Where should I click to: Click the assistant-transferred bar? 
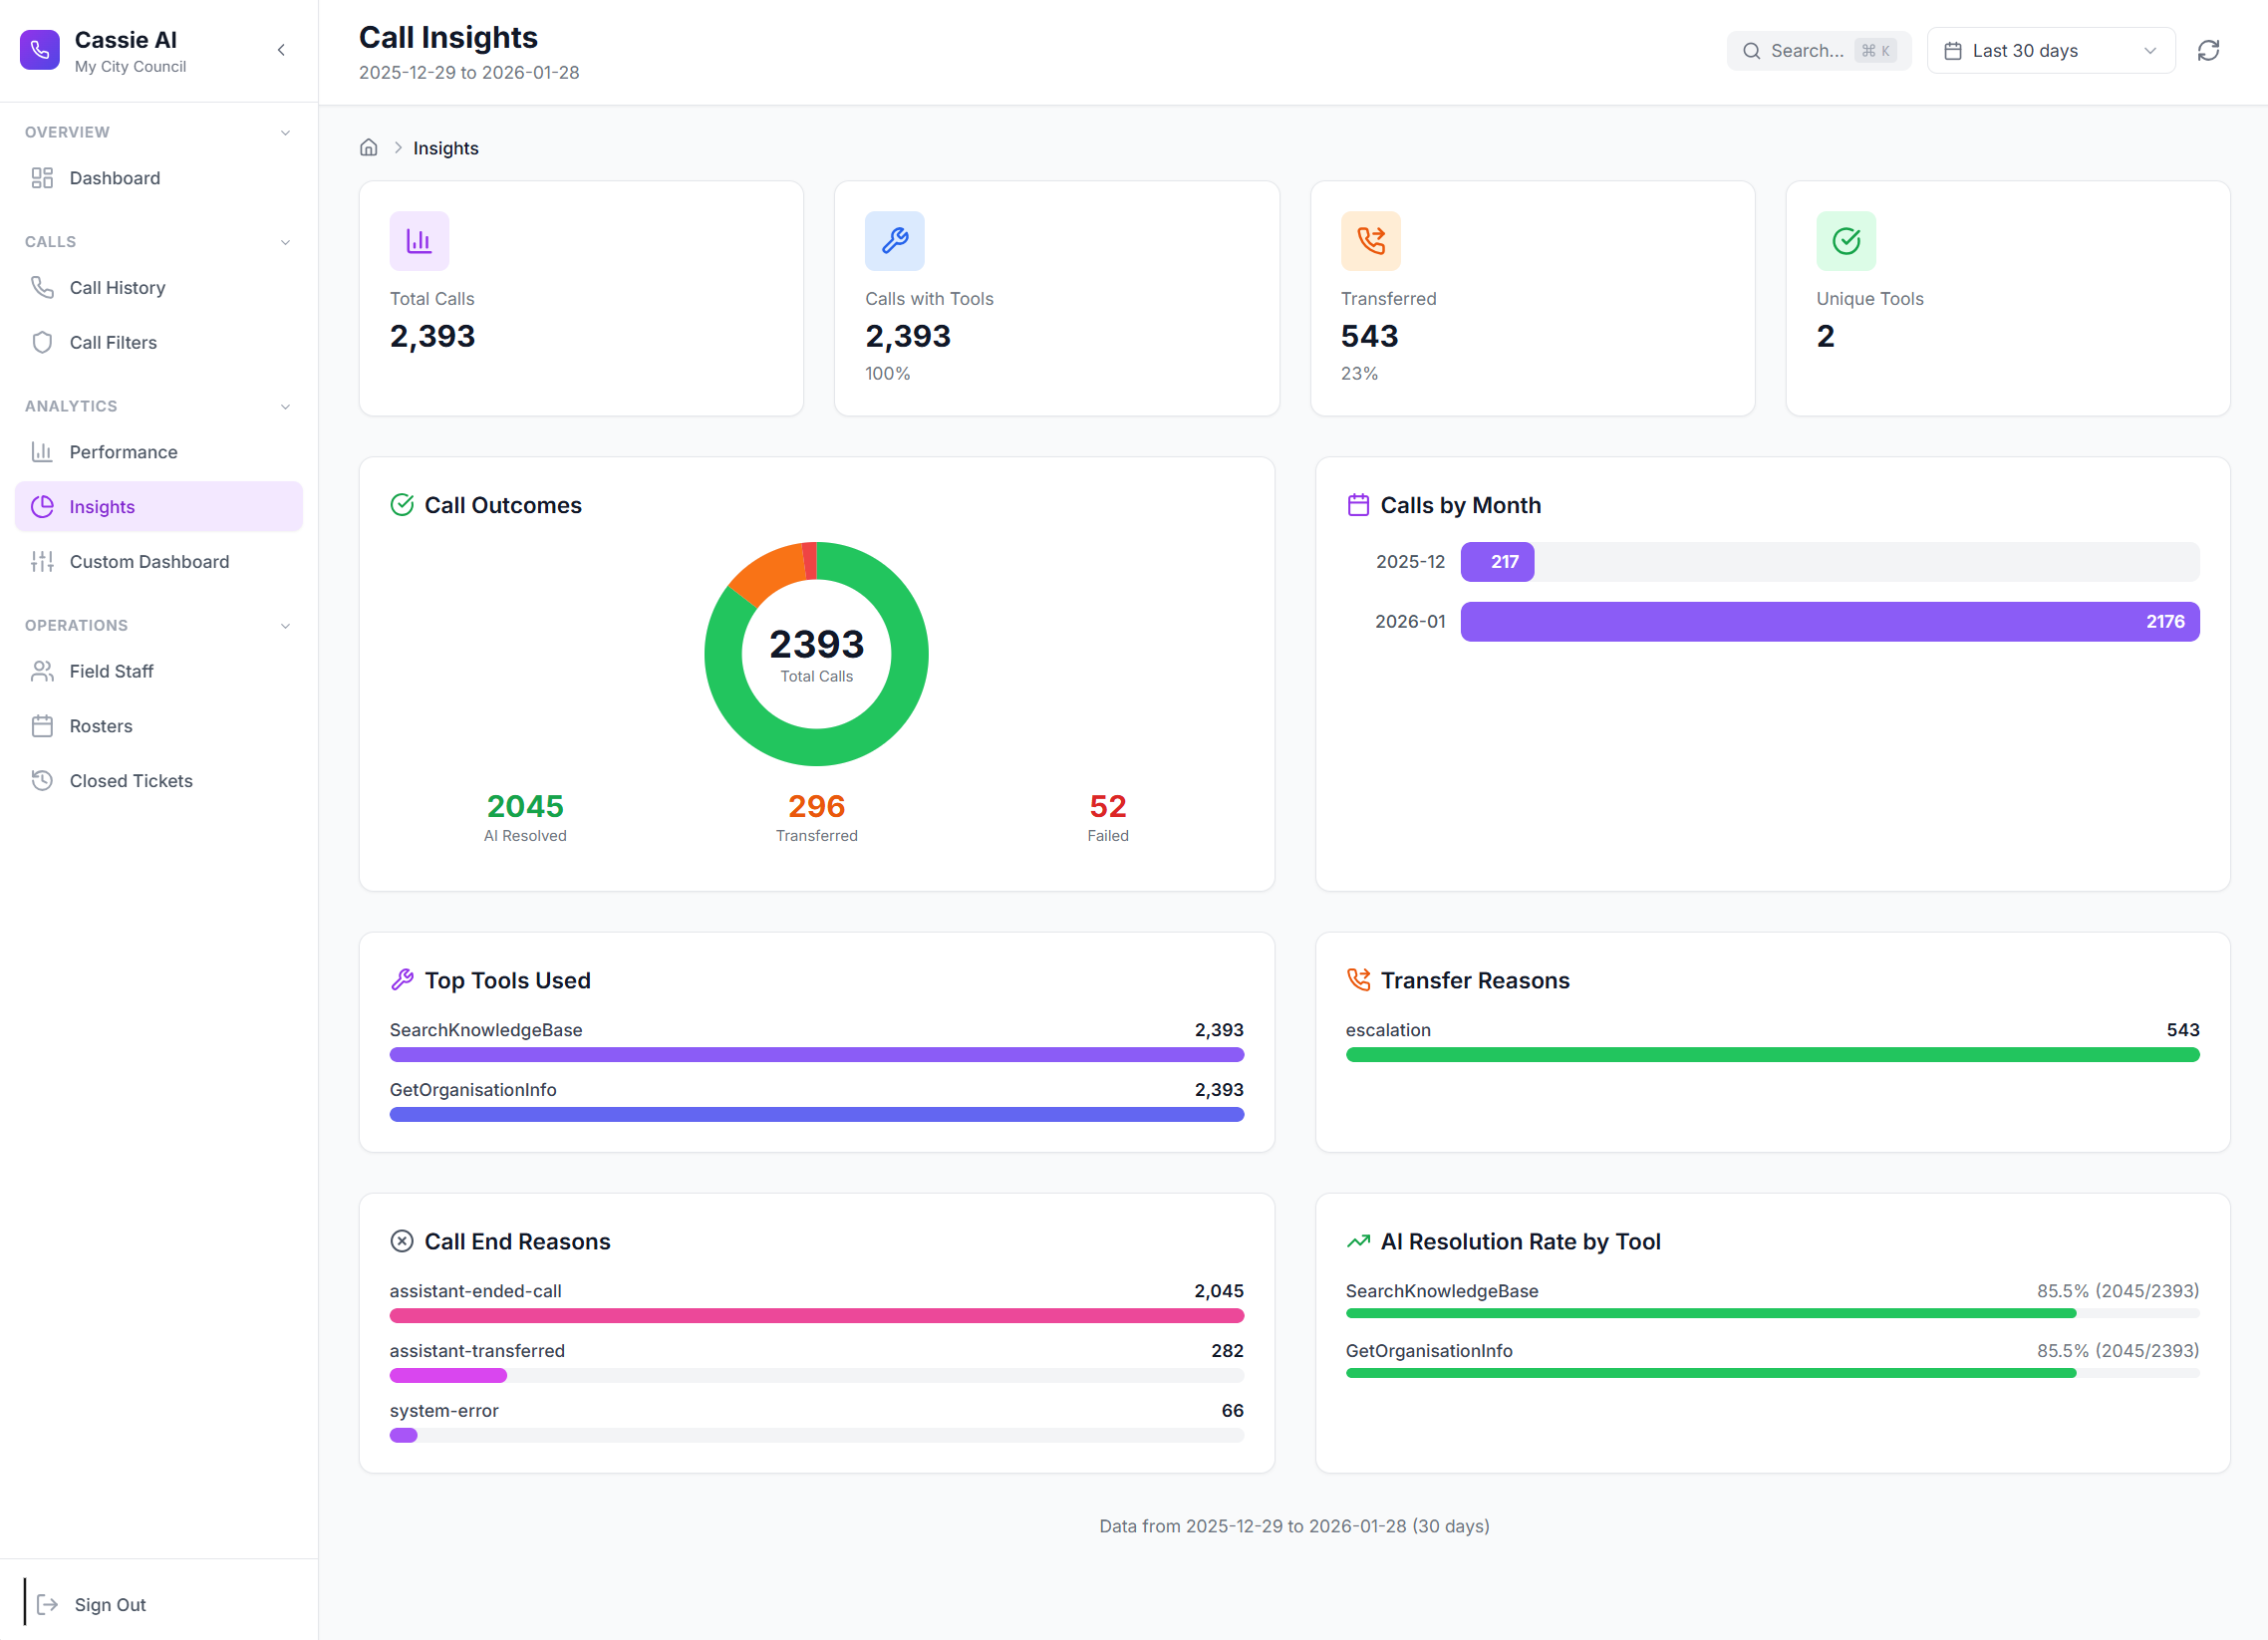coord(448,1376)
